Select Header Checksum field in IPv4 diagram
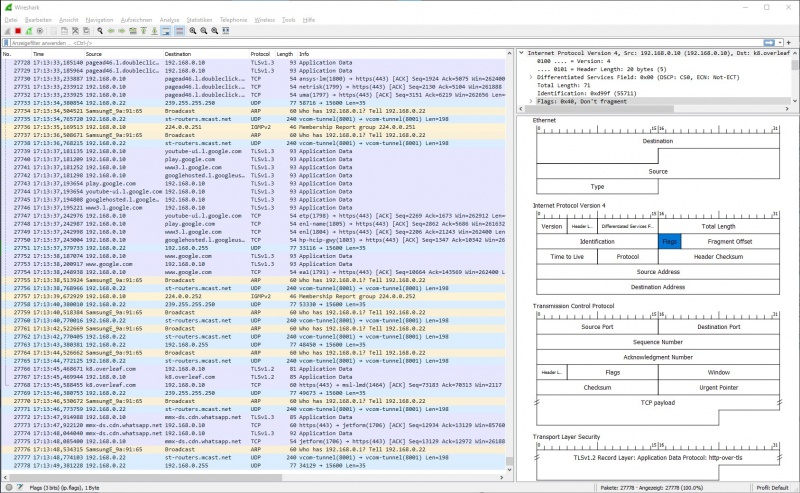This screenshot has height=493, width=800. (718, 257)
